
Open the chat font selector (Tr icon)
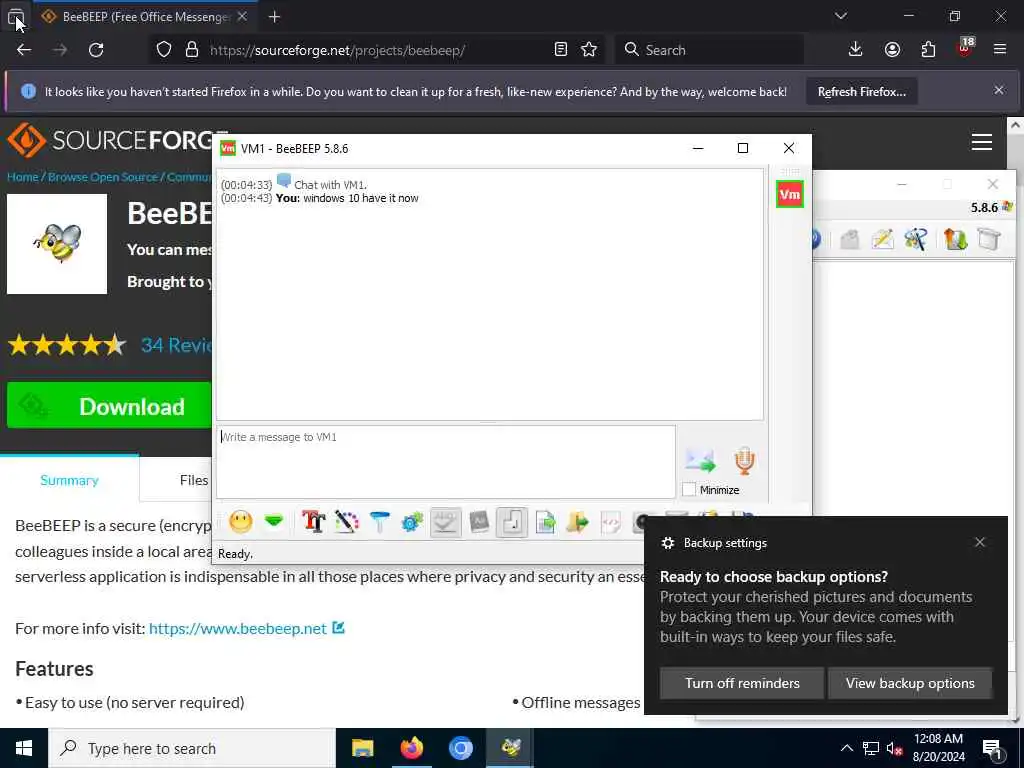313,522
